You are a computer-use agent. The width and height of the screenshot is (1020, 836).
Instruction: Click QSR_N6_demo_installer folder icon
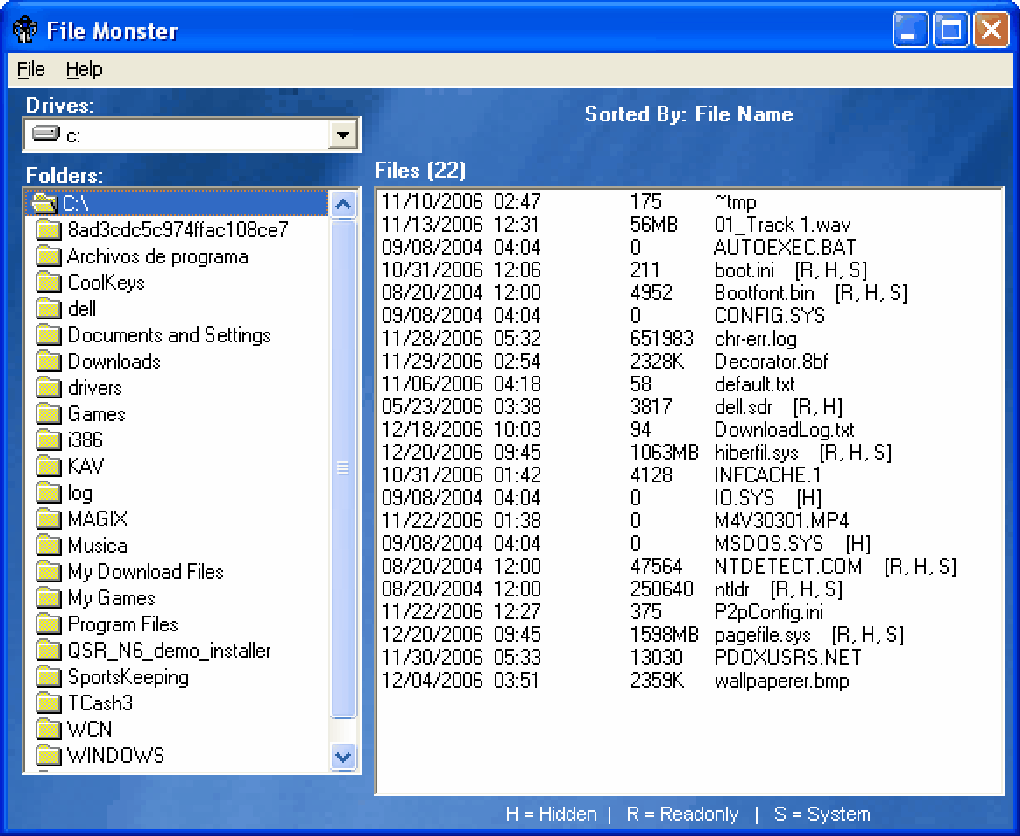pos(48,650)
